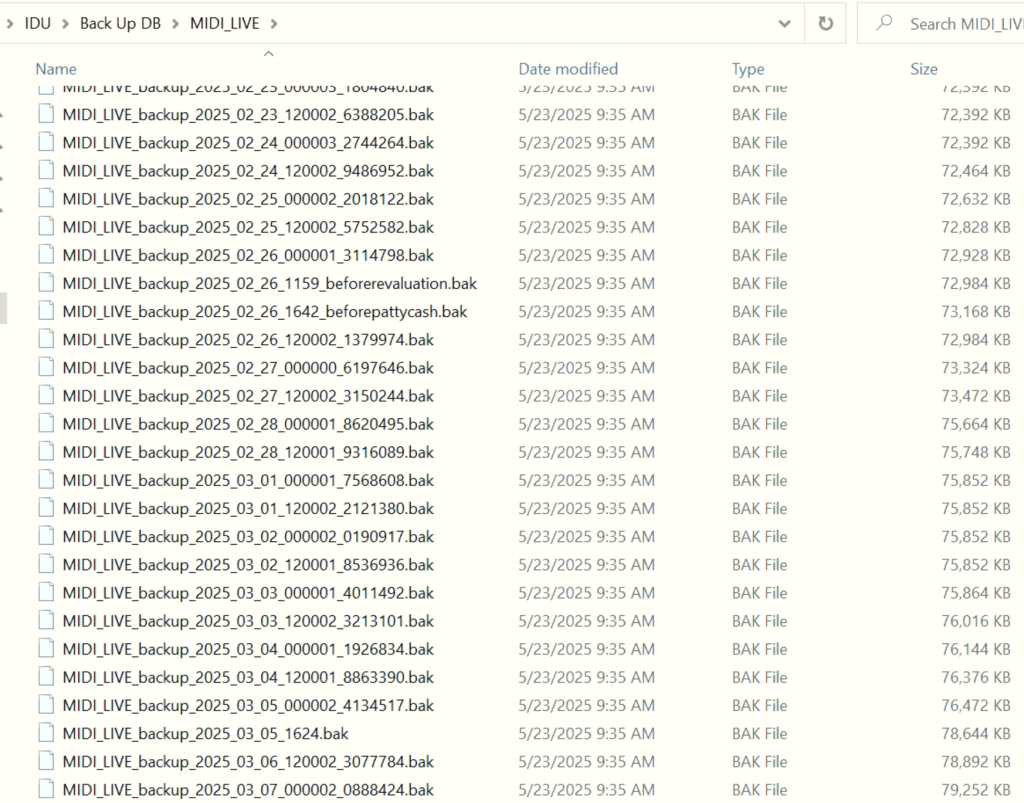The image size is (1024, 803).
Task: Click the file icon of 1159_beforerevaluation.bak
Action: coord(46,283)
